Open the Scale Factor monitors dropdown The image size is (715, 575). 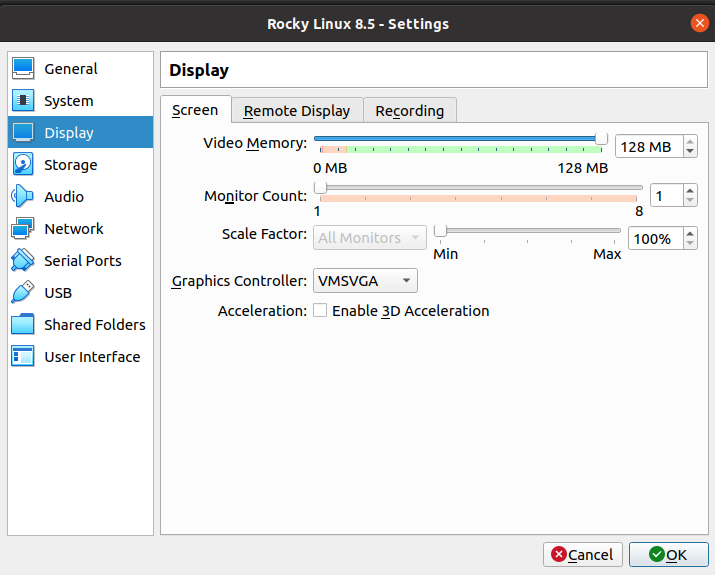click(369, 238)
